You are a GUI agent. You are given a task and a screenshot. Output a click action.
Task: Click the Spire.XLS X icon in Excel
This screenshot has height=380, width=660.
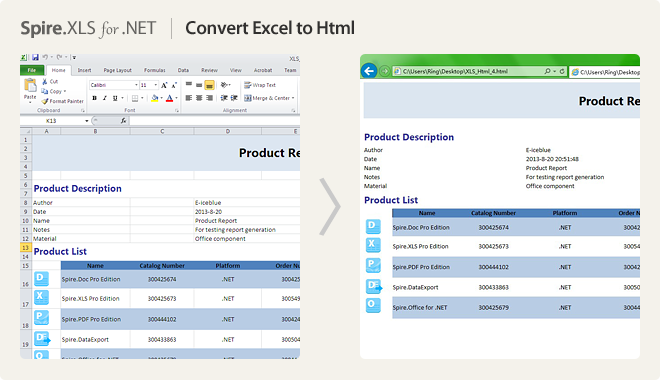pos(41,297)
